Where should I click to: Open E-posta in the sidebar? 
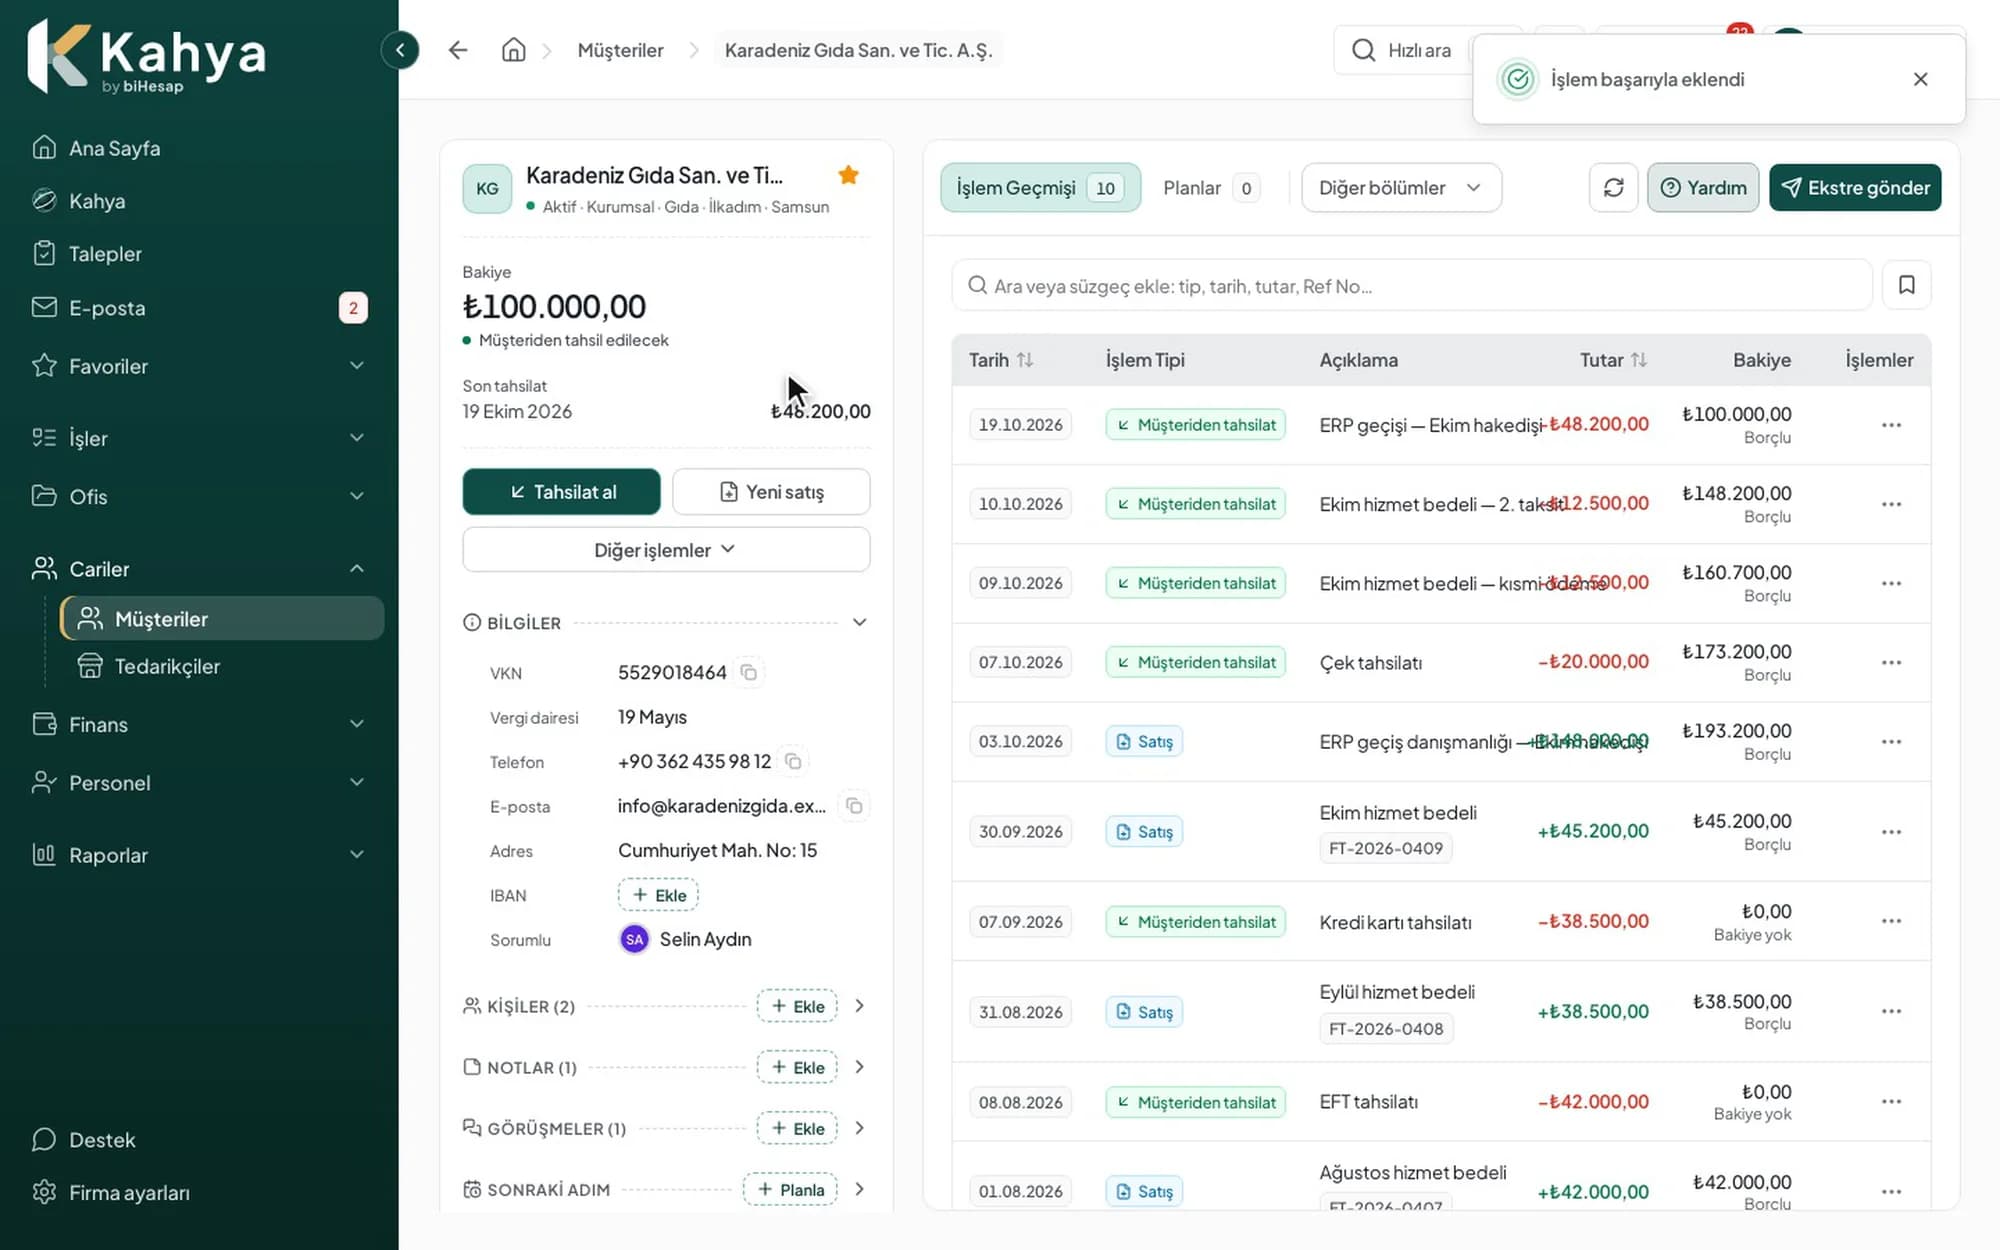(200, 308)
